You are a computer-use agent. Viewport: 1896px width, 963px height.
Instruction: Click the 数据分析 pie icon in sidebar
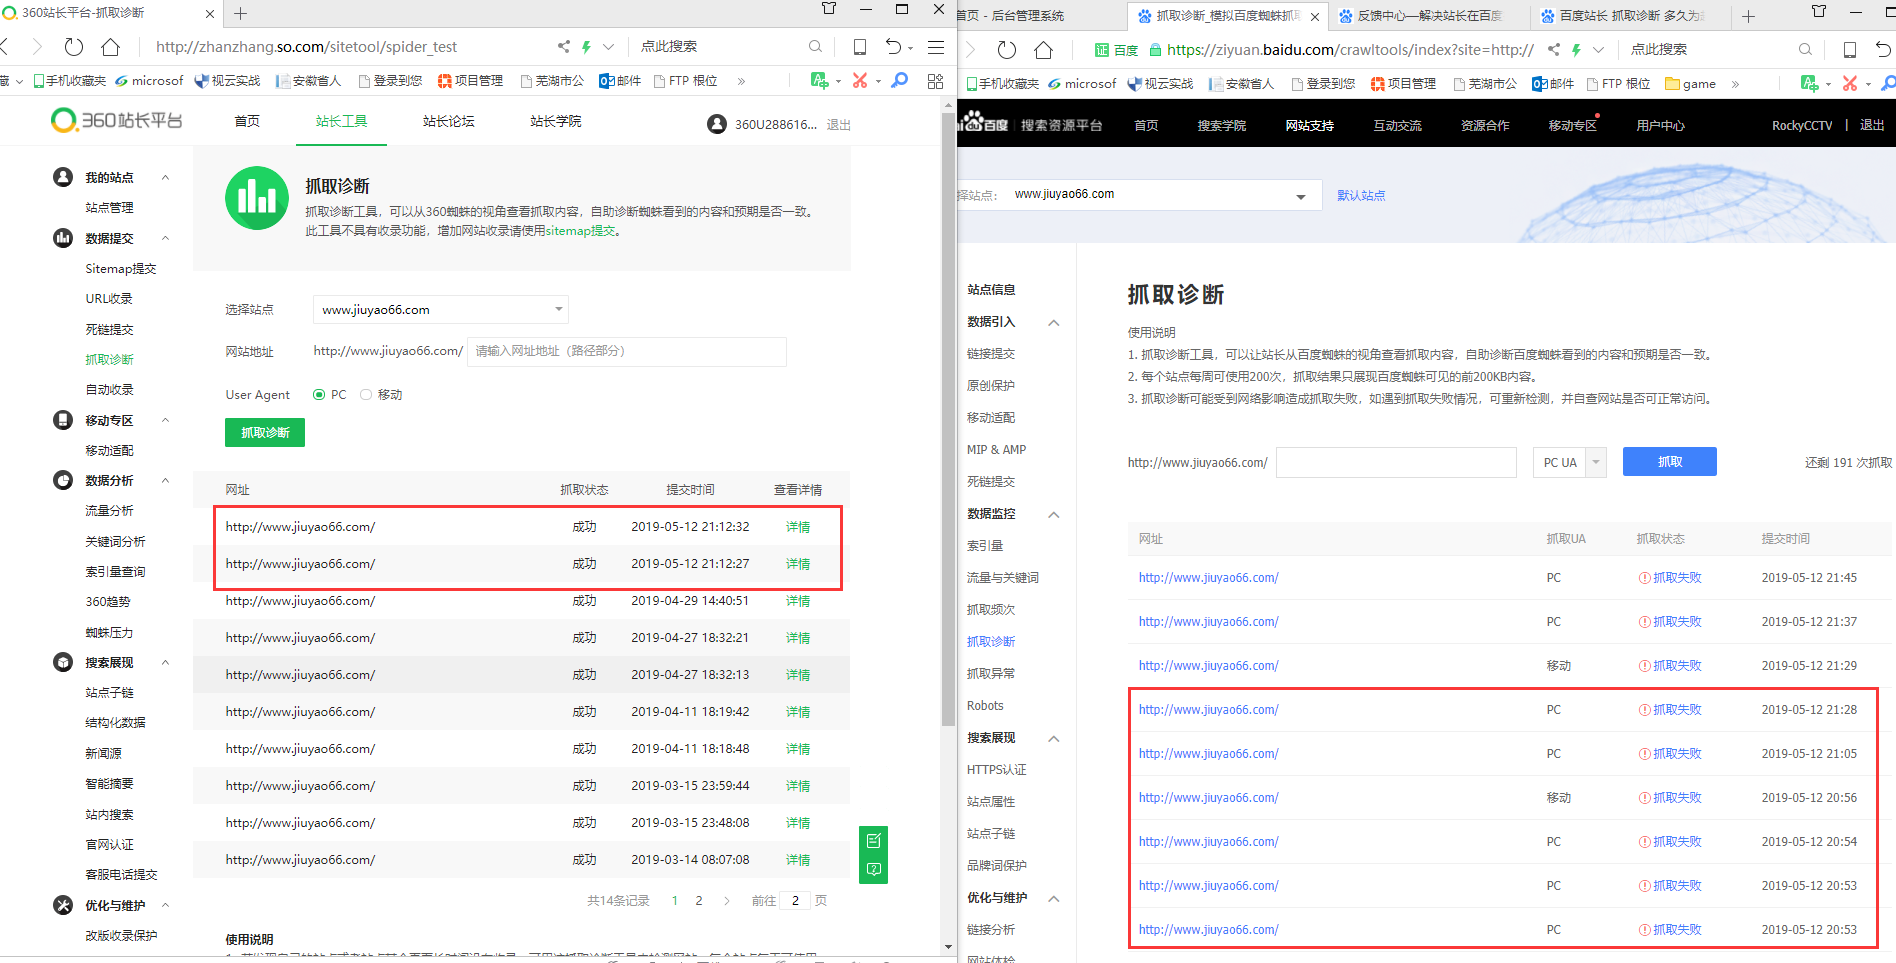63,480
